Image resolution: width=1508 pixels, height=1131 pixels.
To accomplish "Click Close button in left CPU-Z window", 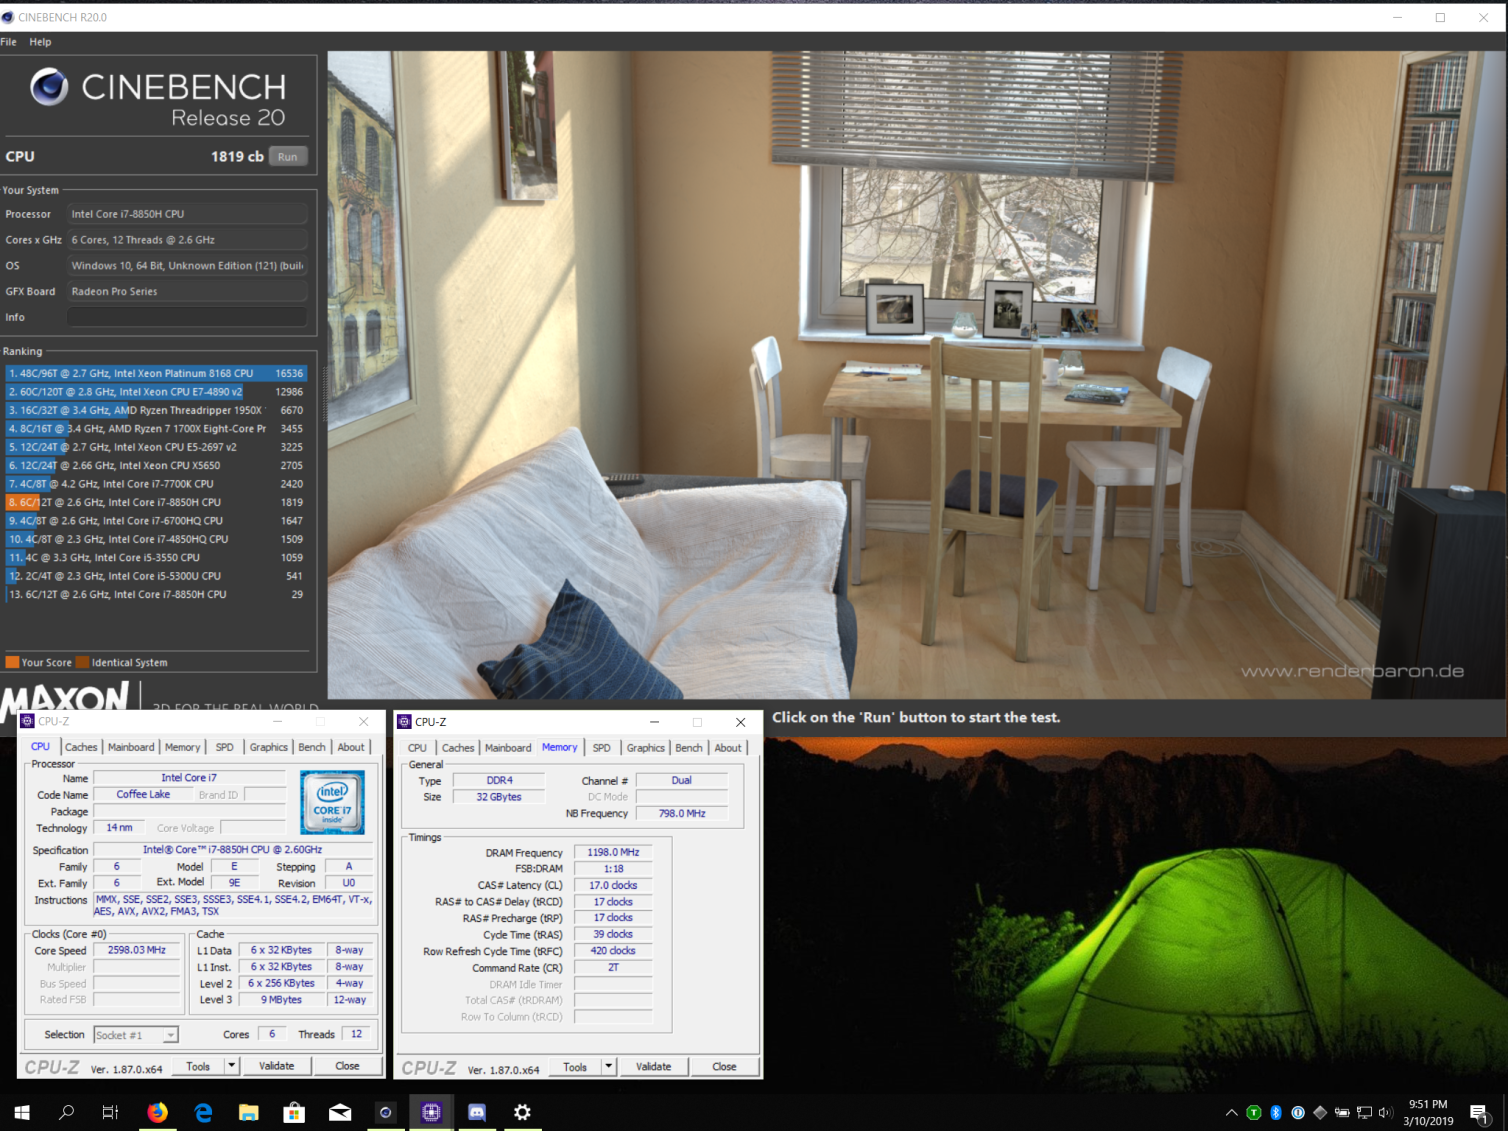I will (x=347, y=1066).
